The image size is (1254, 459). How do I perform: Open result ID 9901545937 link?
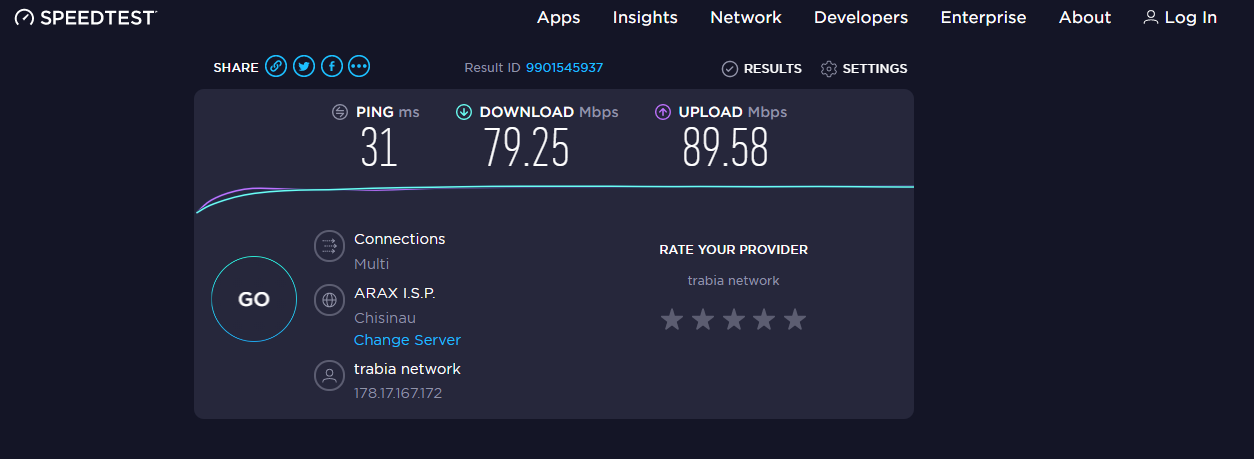point(564,68)
